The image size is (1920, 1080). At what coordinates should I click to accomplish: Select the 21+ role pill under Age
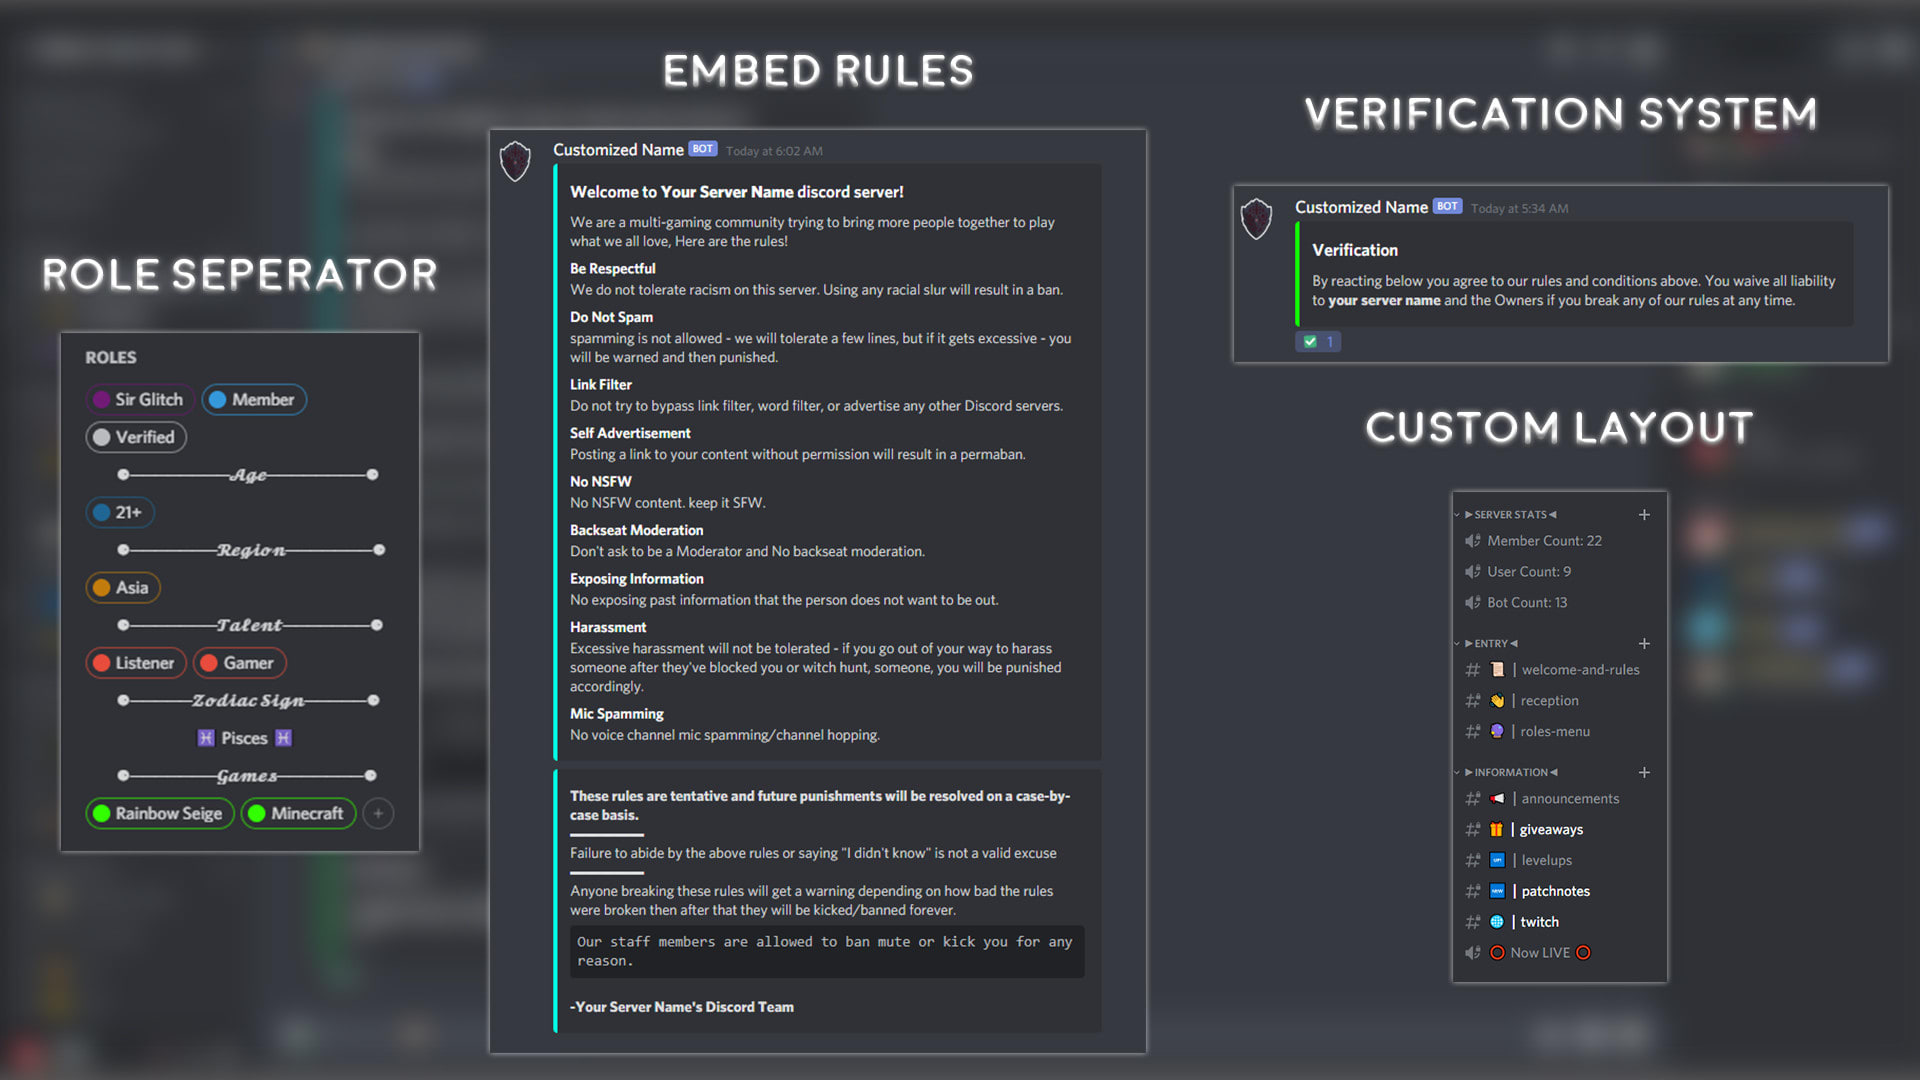[119, 512]
